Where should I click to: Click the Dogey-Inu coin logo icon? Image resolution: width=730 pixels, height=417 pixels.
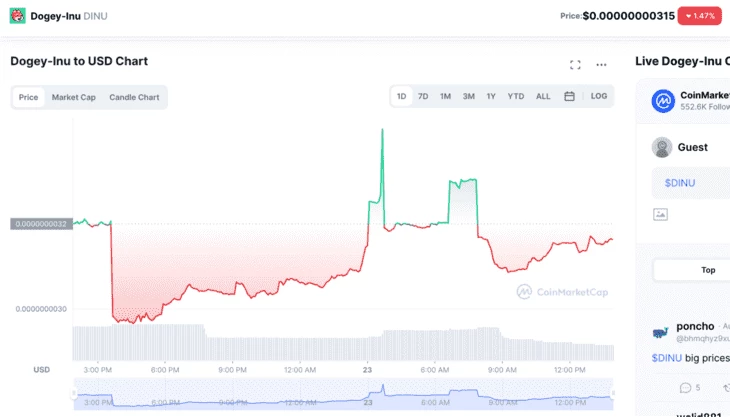pyautogui.click(x=18, y=15)
